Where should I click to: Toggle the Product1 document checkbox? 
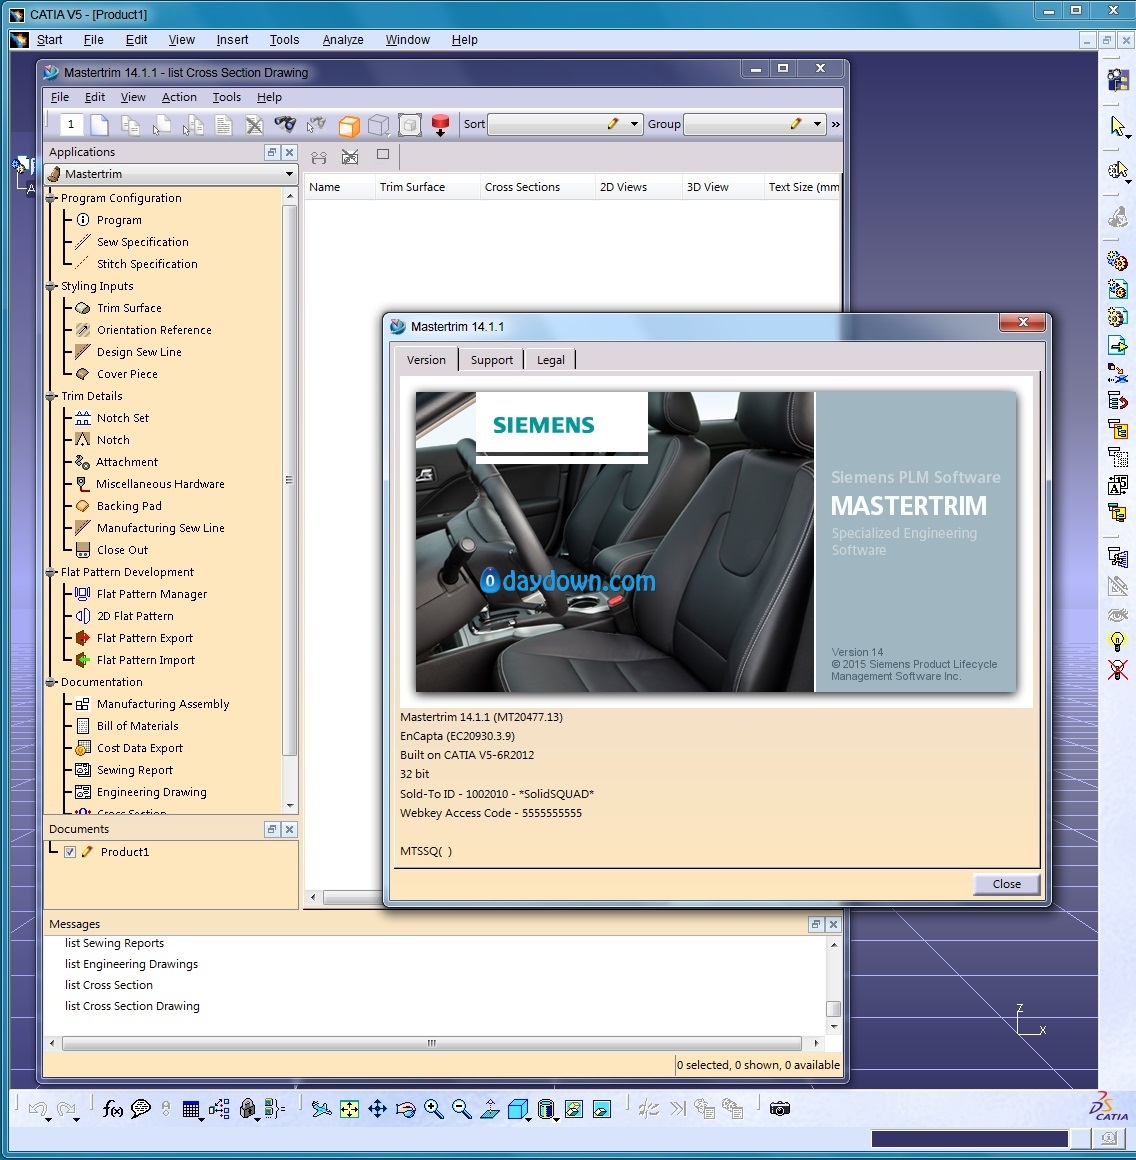[x=70, y=852]
